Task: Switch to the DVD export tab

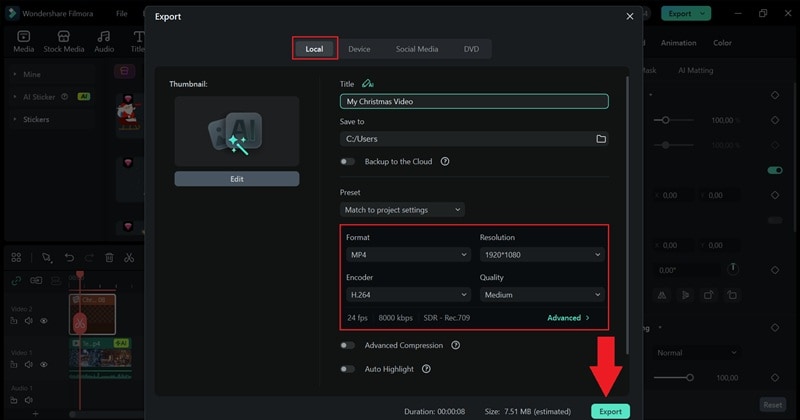Action: pyautogui.click(x=471, y=49)
